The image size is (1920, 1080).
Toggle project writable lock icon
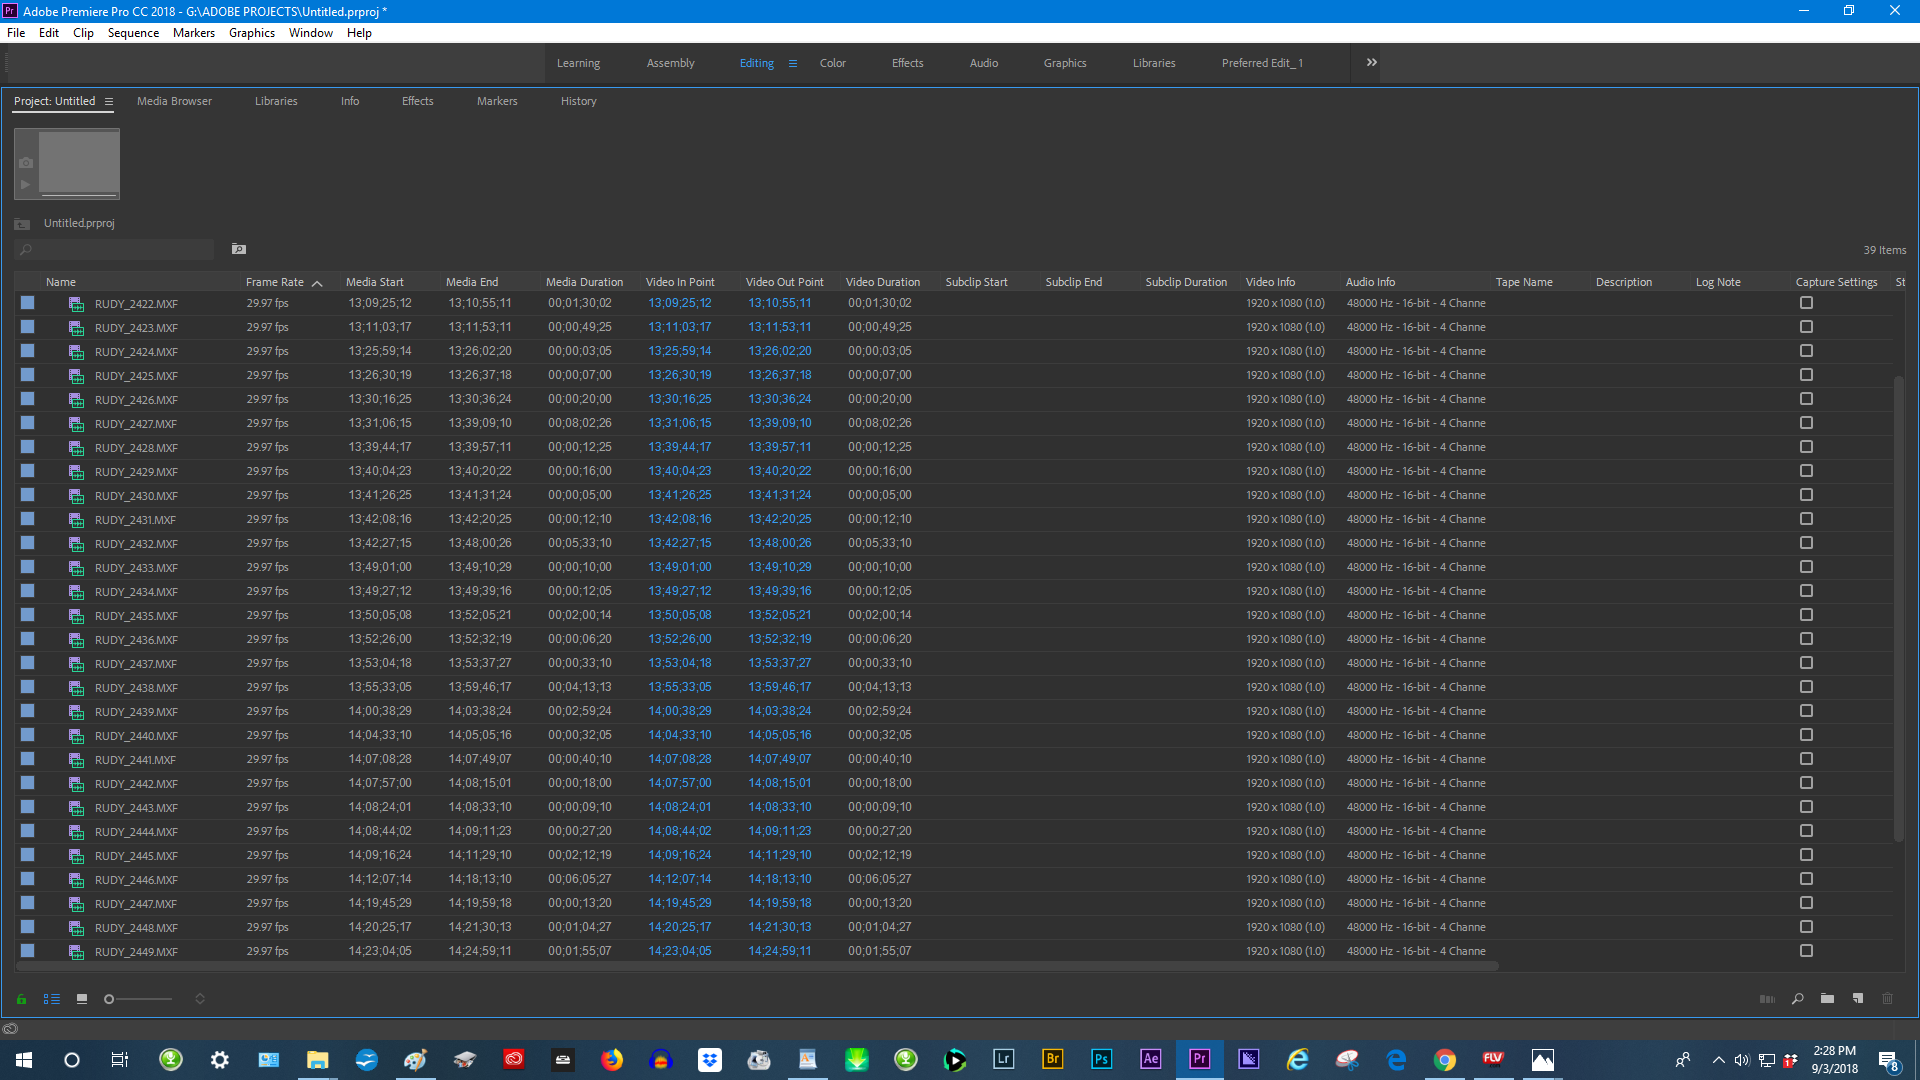(21, 999)
